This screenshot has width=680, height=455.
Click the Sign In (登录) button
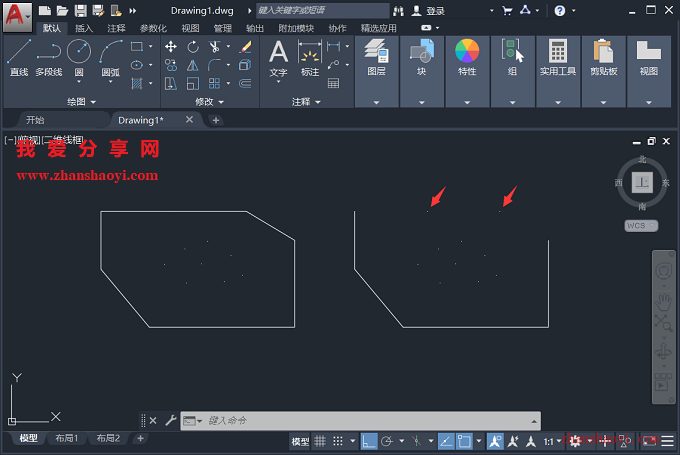428,11
